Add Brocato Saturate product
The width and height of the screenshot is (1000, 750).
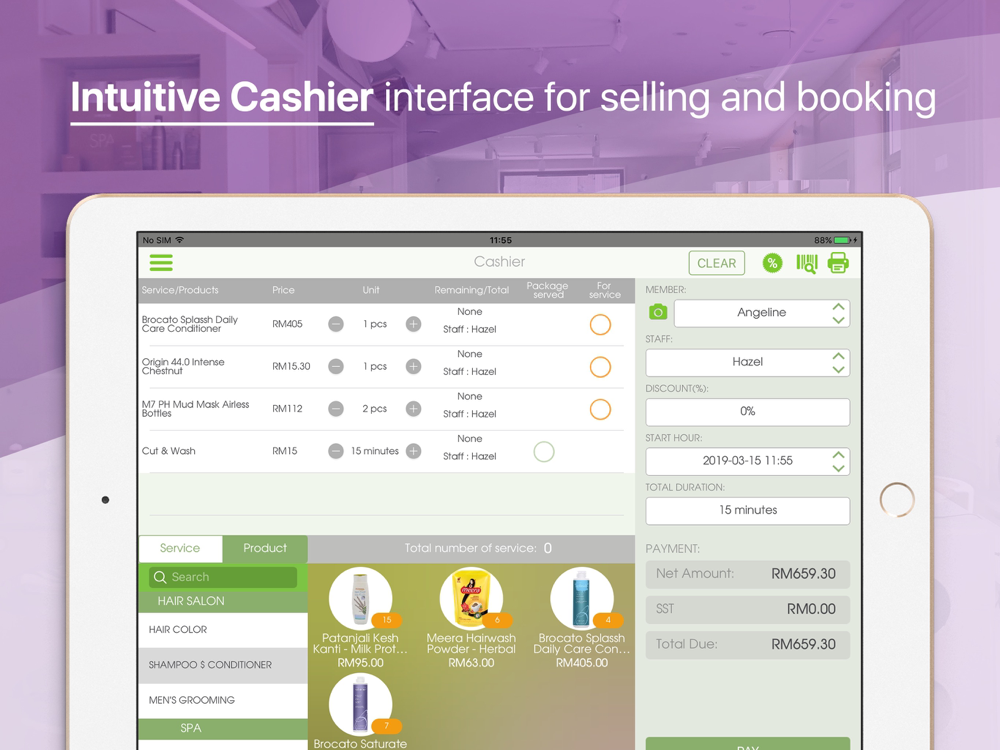coord(360,704)
